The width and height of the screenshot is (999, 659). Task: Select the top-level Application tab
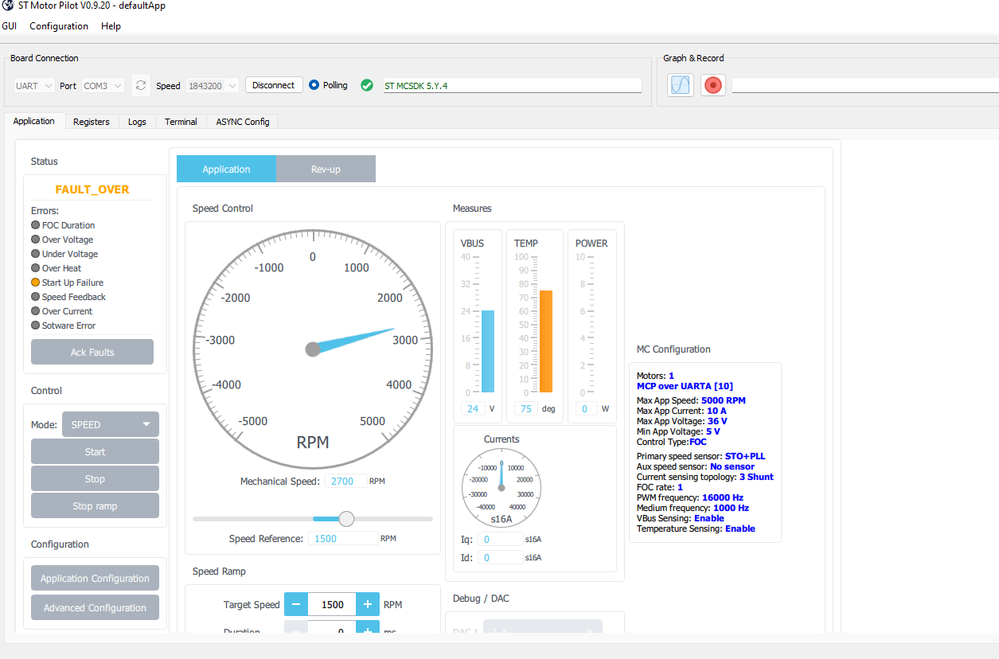34,121
